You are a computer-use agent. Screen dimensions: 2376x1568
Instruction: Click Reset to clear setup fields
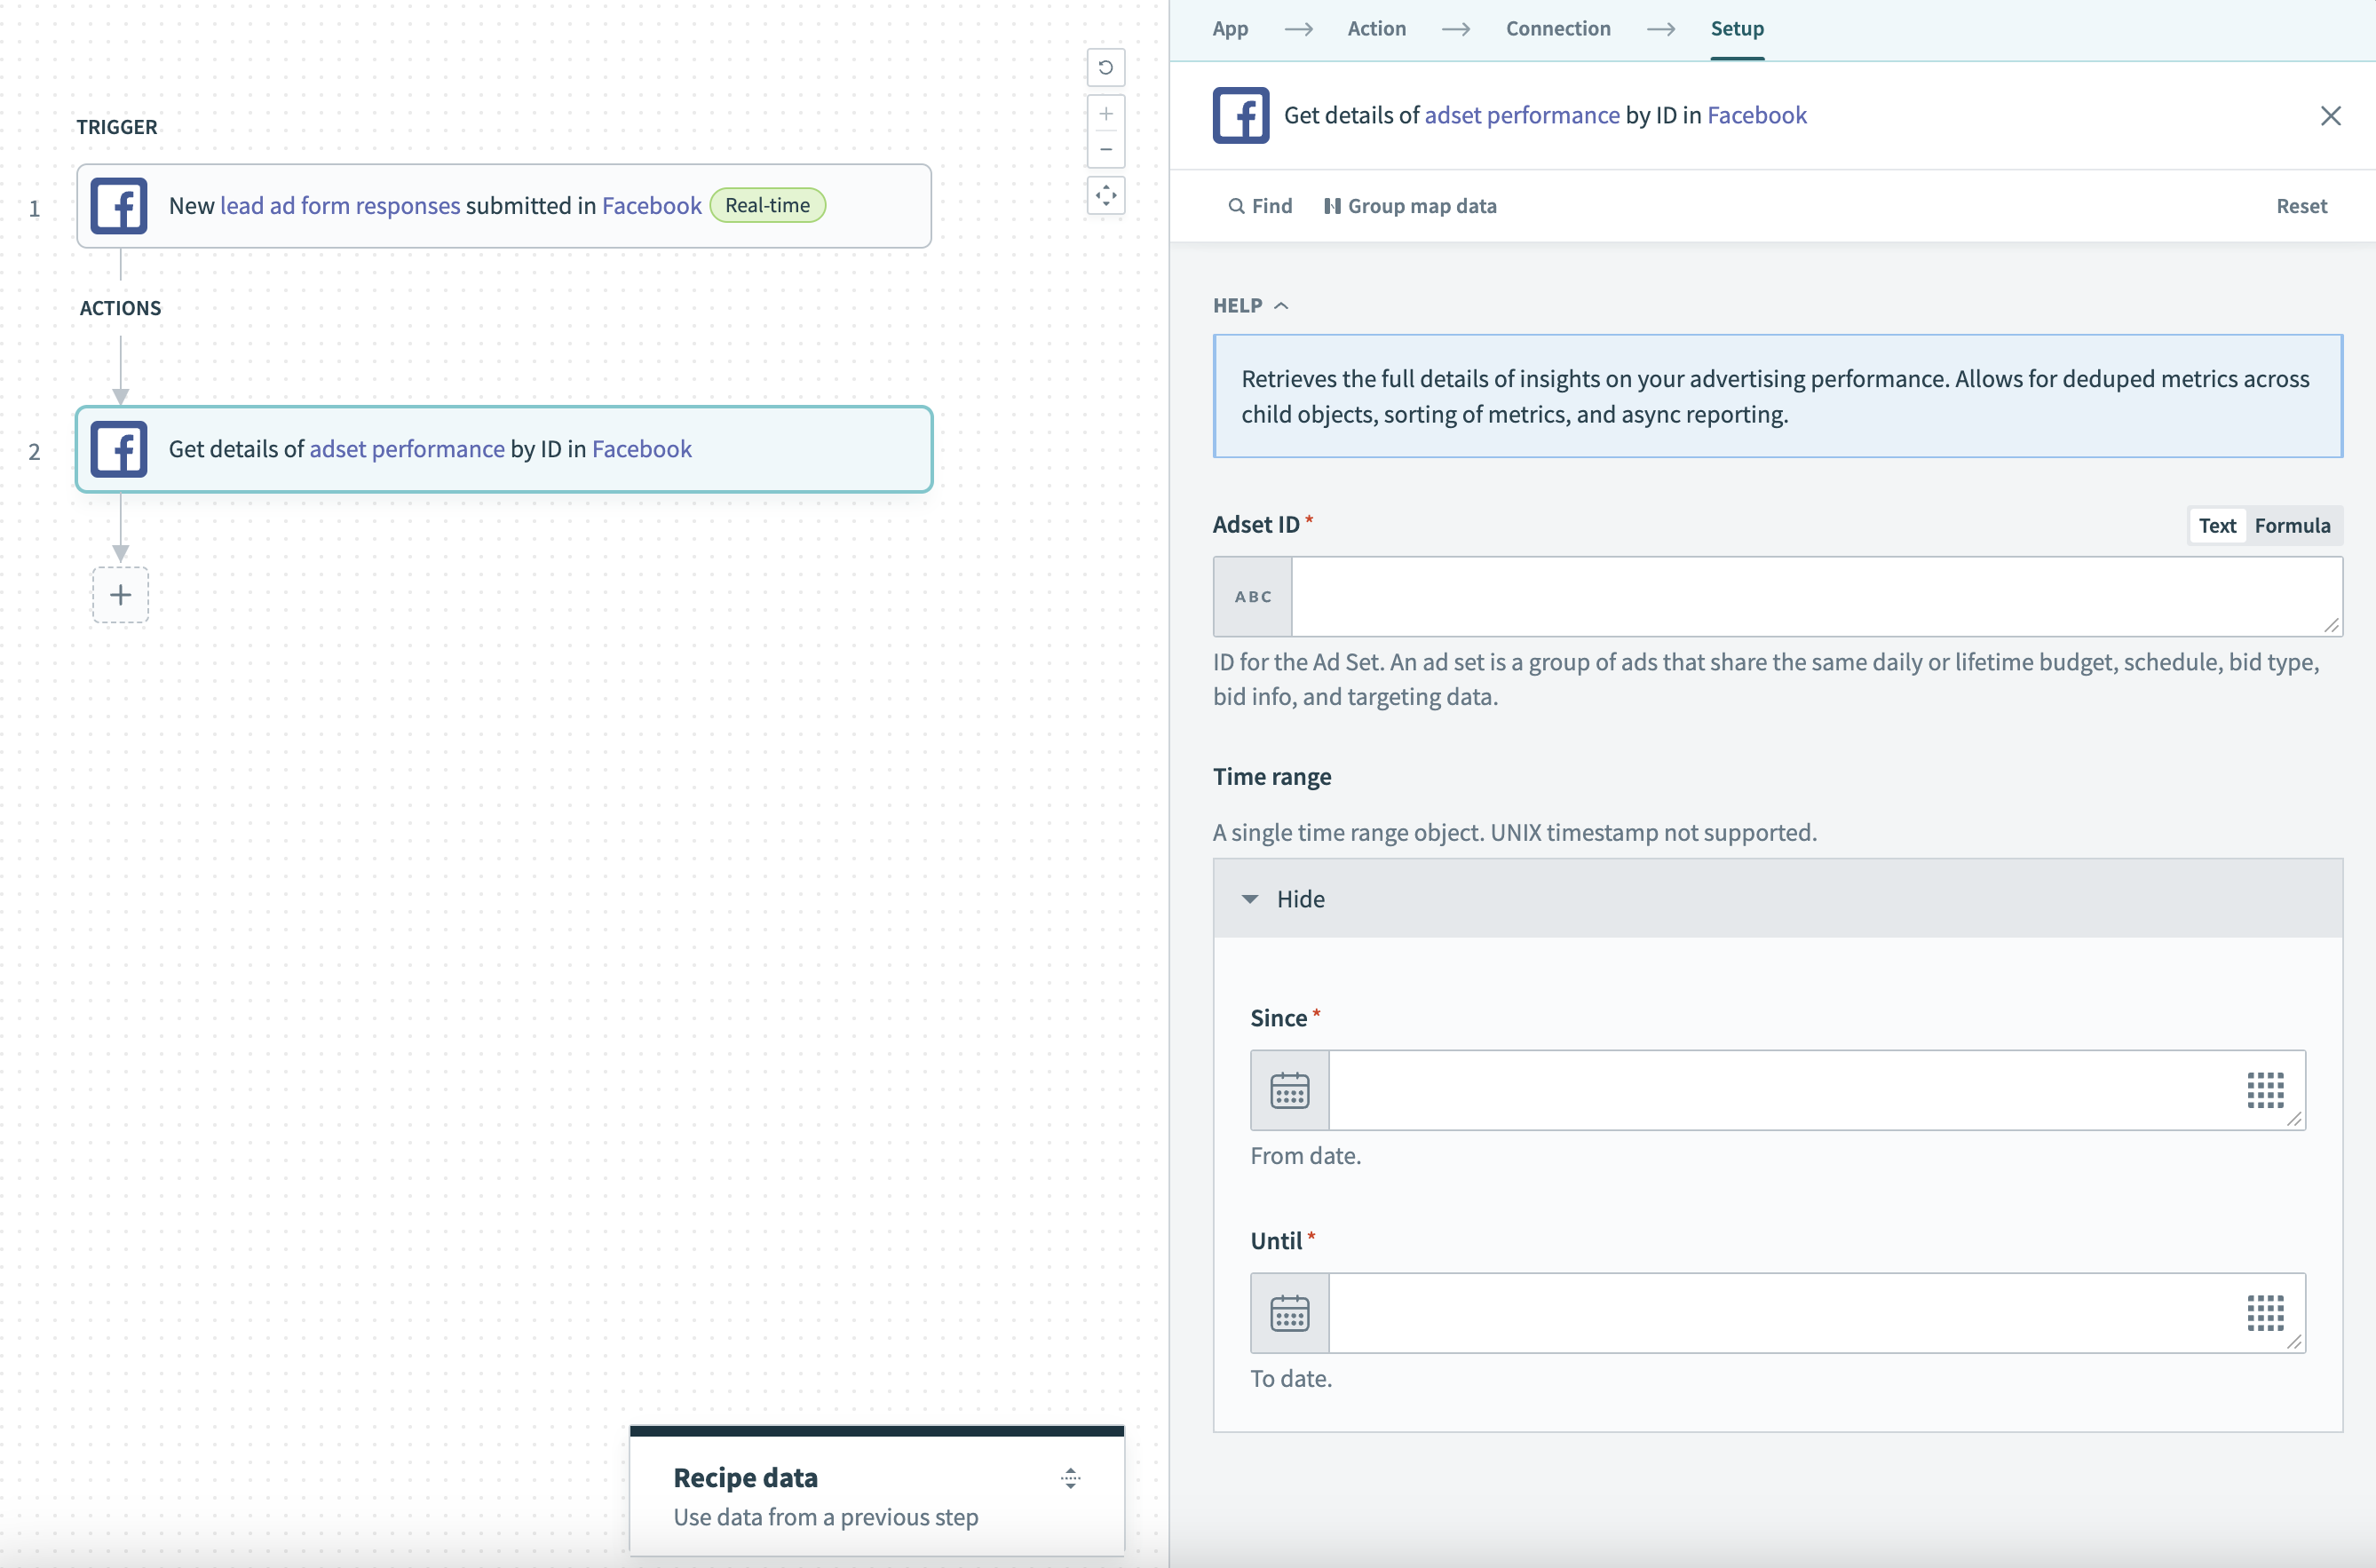[x=2302, y=206]
